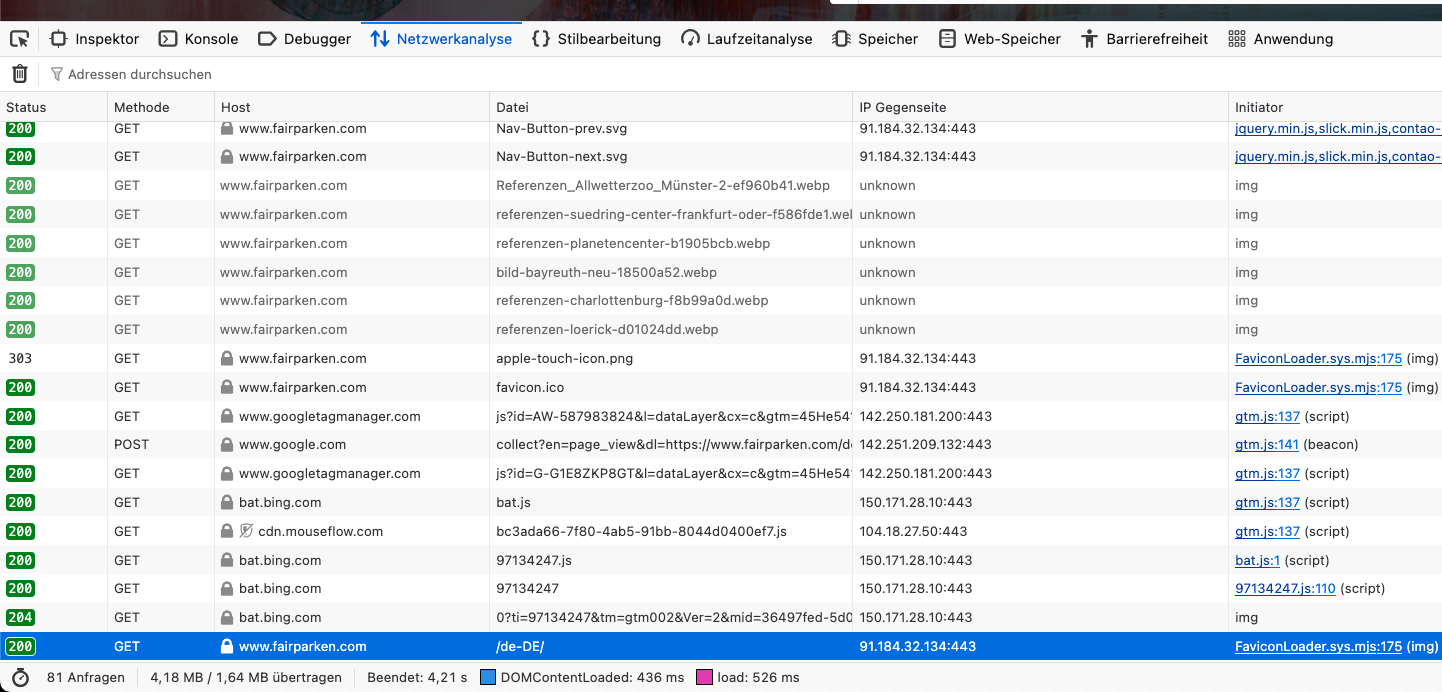The width and height of the screenshot is (1442, 692).
Task: Click tracking shield icon beside cdn.mouseflow.com
Action: click(246, 531)
